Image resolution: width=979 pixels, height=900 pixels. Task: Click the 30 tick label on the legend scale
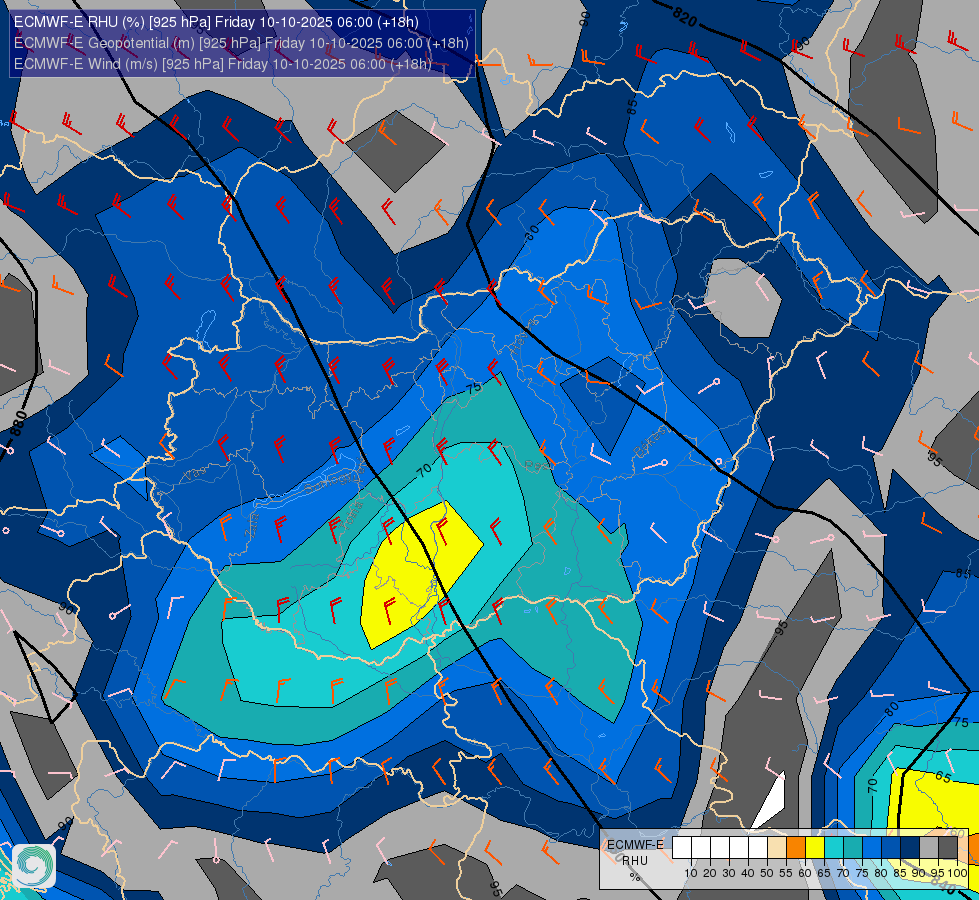729,873
